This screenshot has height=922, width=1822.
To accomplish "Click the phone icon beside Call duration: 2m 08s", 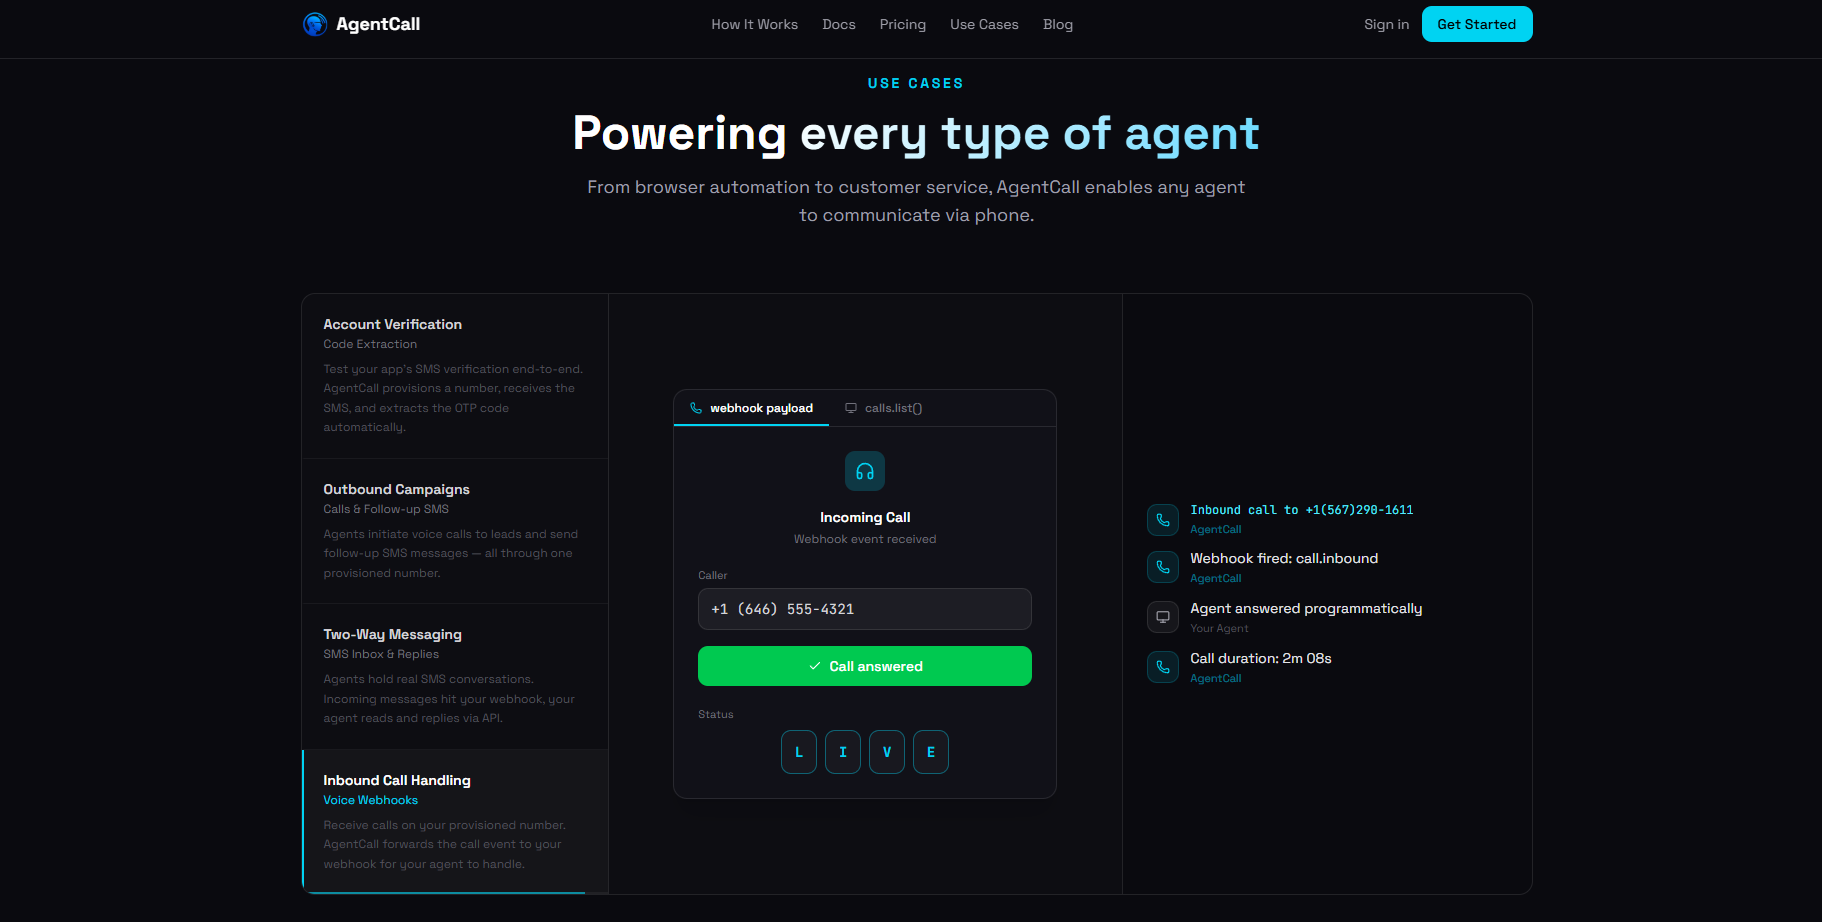I will [x=1162, y=666].
